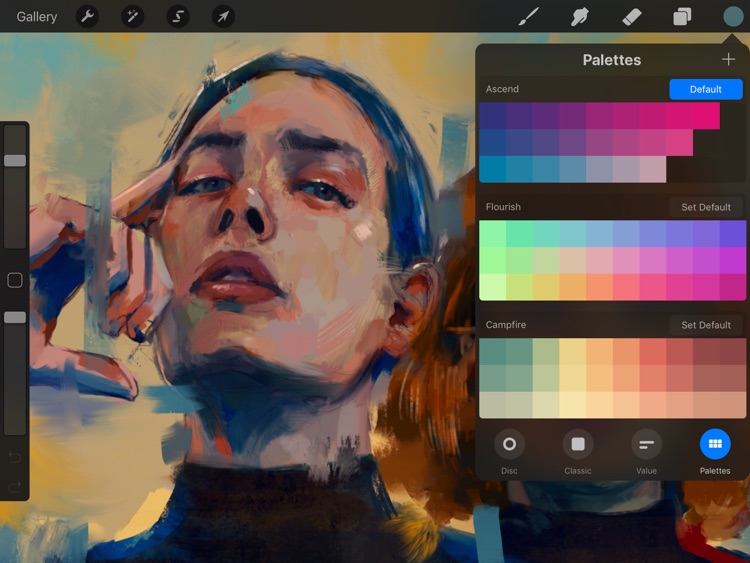Viewport: 750px width, 563px height.
Task: Set Campfire palette as default
Action: point(705,325)
